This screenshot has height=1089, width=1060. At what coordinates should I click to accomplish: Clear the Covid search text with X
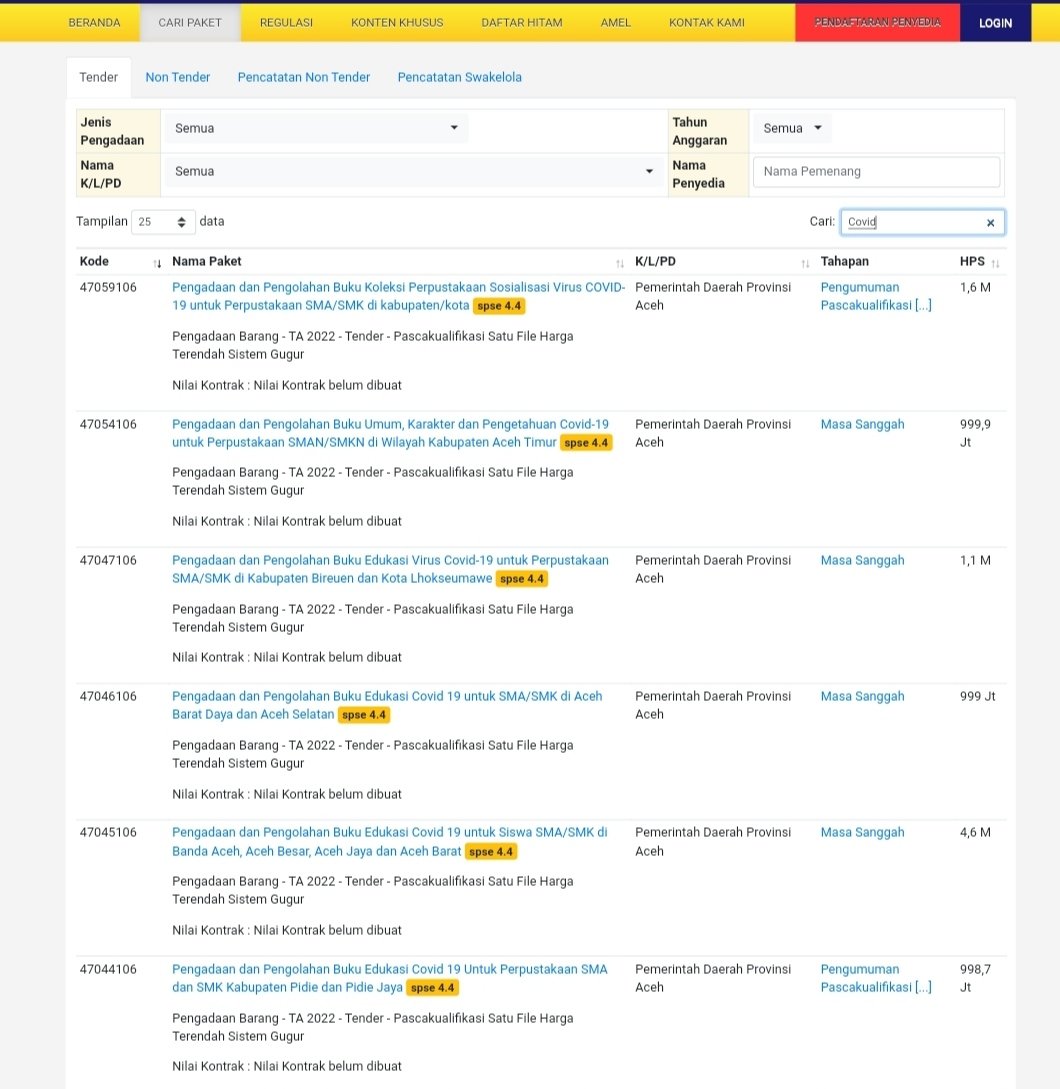(990, 223)
